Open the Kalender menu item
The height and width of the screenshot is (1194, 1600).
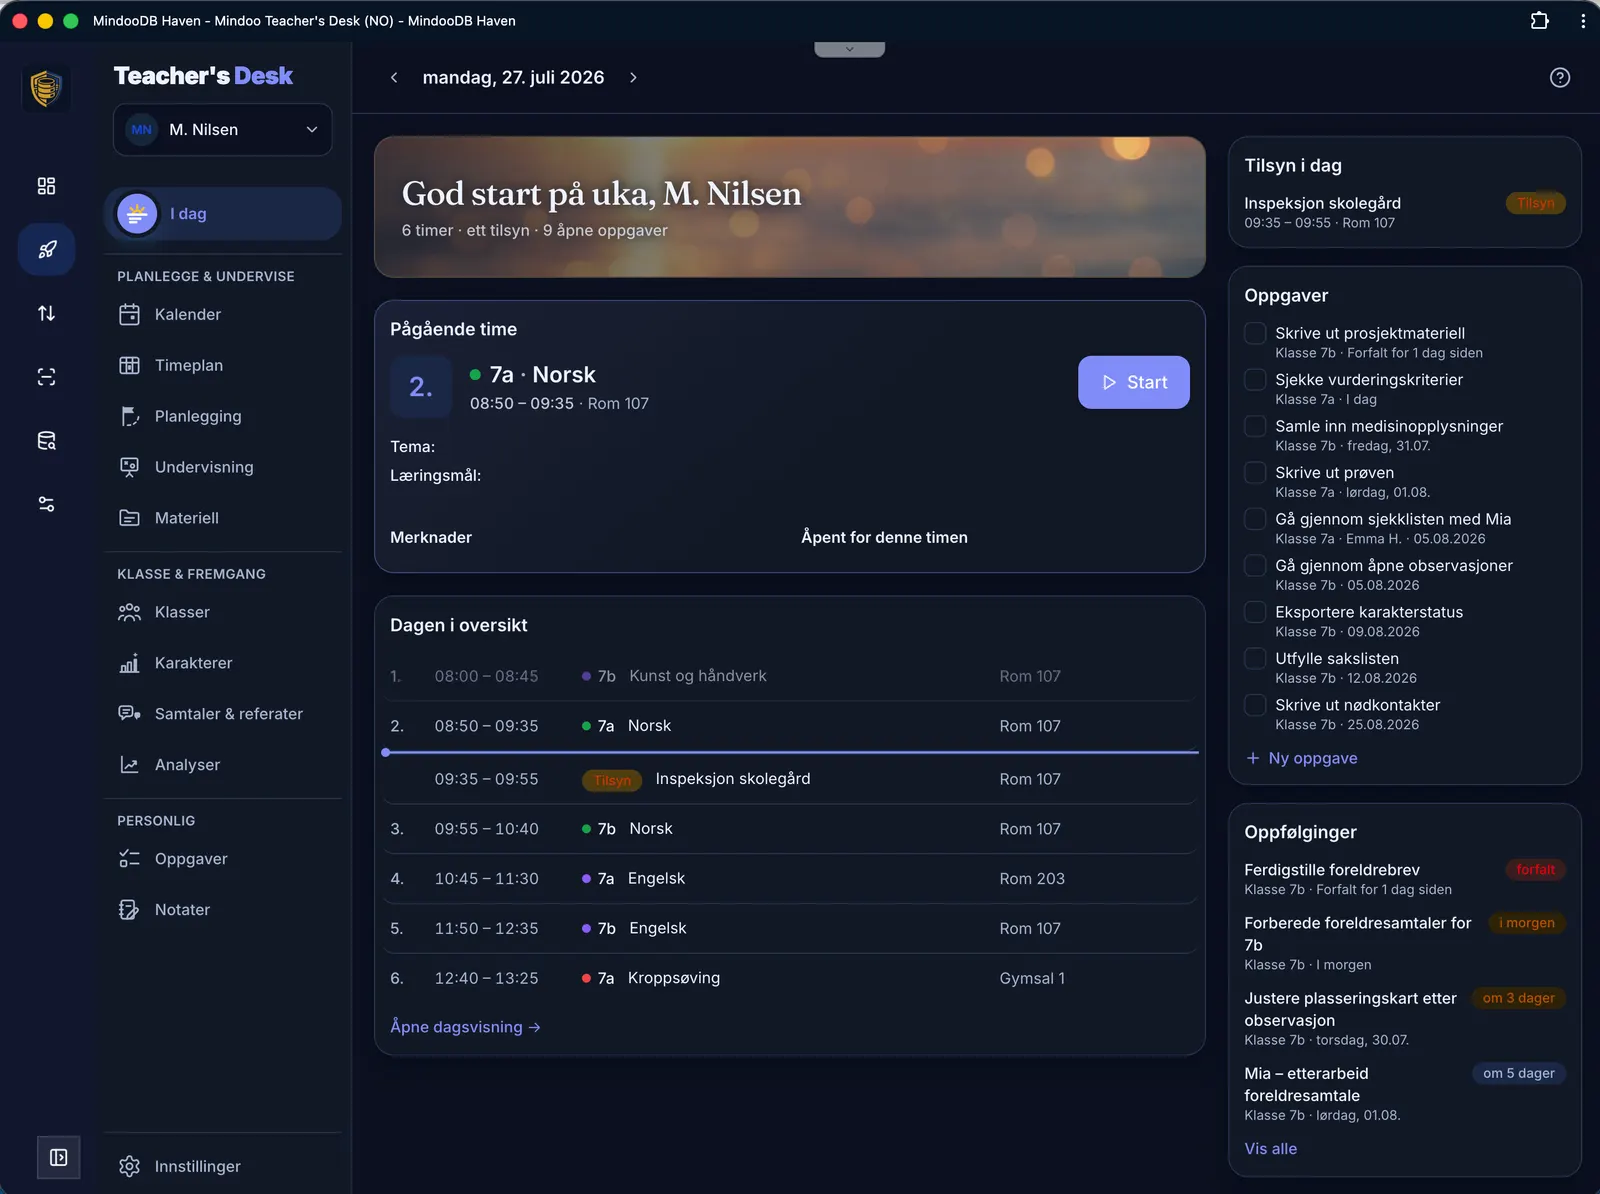(223, 315)
